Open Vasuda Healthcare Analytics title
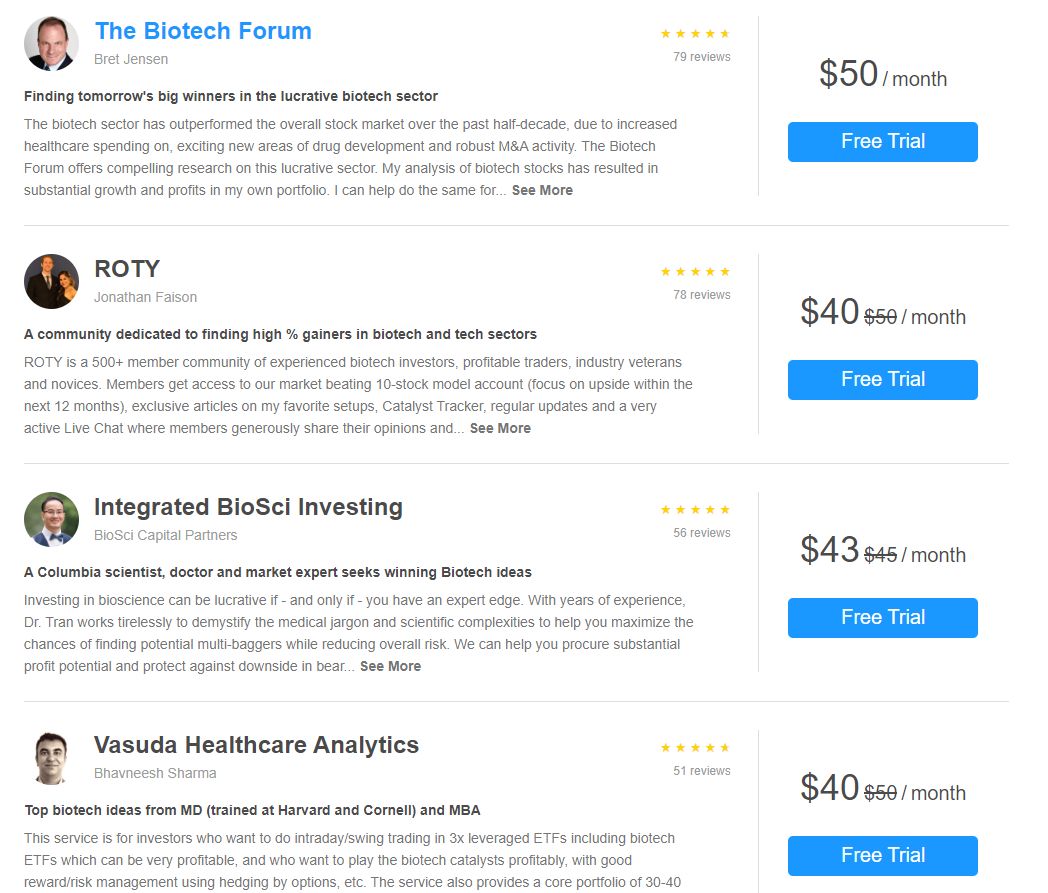This screenshot has height=893, width=1048. coord(256,745)
